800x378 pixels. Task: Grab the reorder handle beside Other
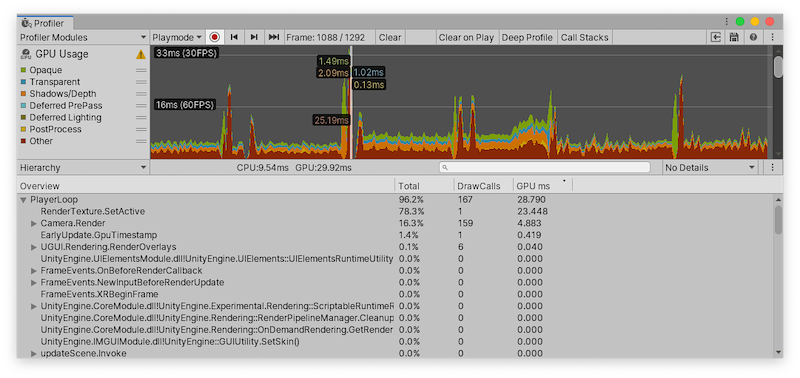[x=141, y=141]
